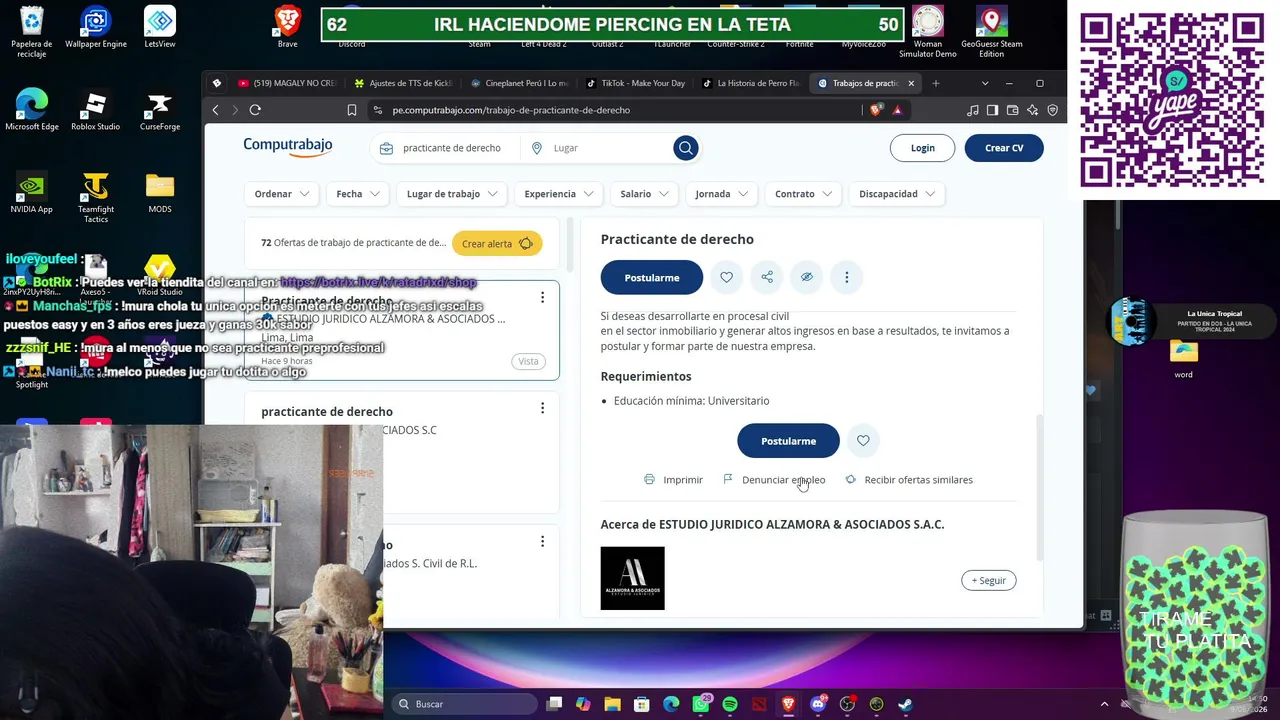Open Discord from the taskbar
The image size is (1280, 720).
818,704
